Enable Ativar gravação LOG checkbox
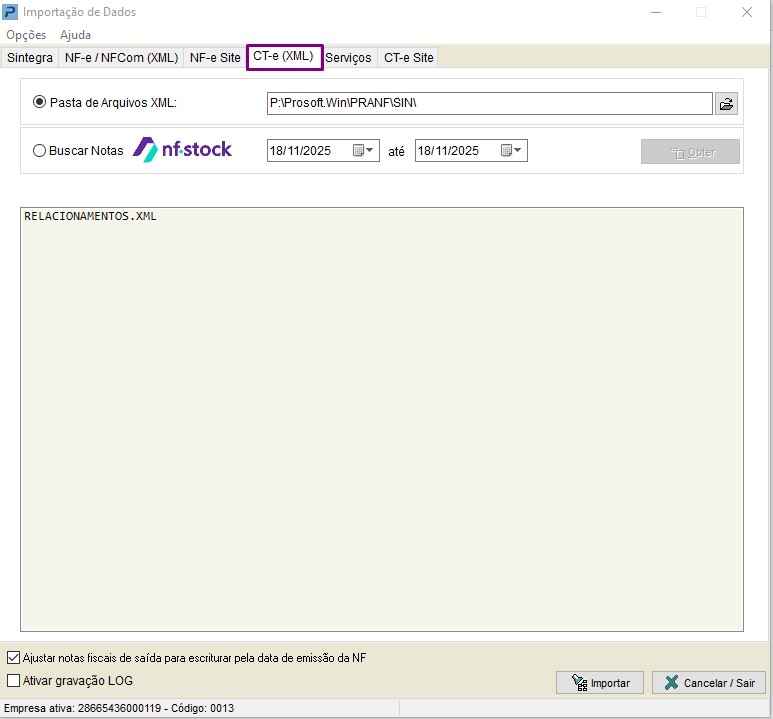 click(x=13, y=681)
